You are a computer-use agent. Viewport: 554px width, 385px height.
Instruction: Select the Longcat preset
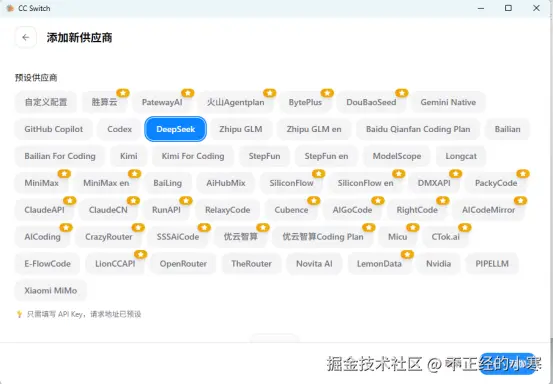pyautogui.click(x=461, y=156)
